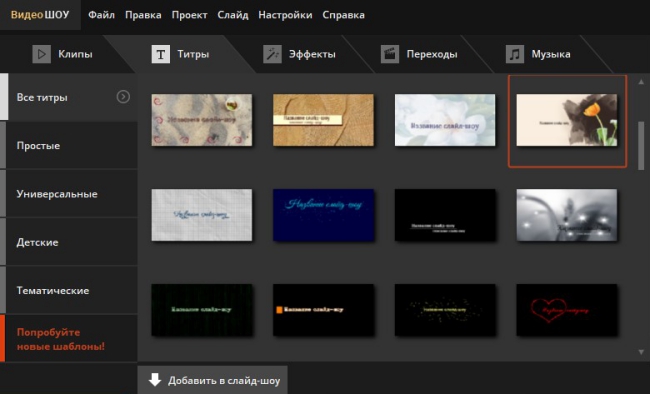Viewport: 650px width, 394px height.
Task: Click the Титры T icon
Action: (x=160, y=54)
